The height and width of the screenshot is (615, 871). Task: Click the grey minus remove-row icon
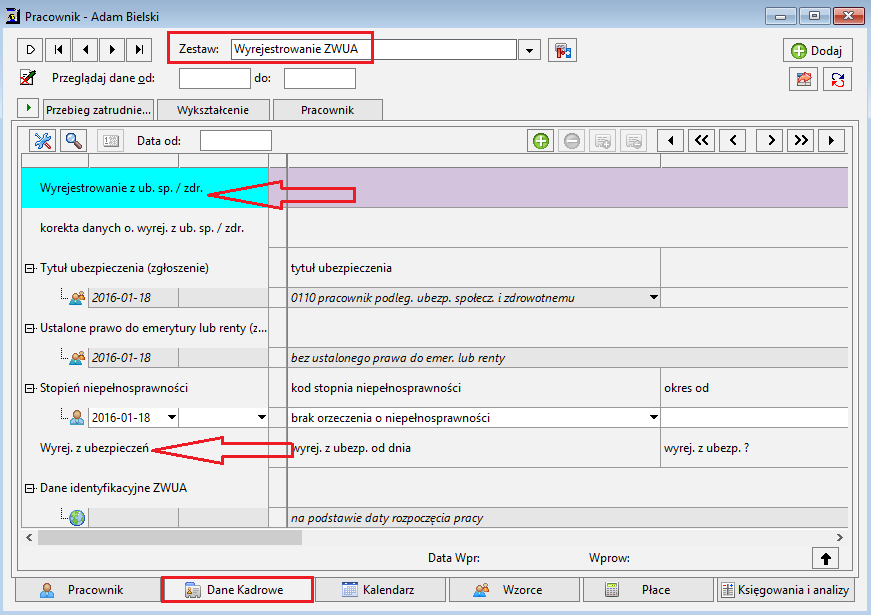tap(572, 141)
